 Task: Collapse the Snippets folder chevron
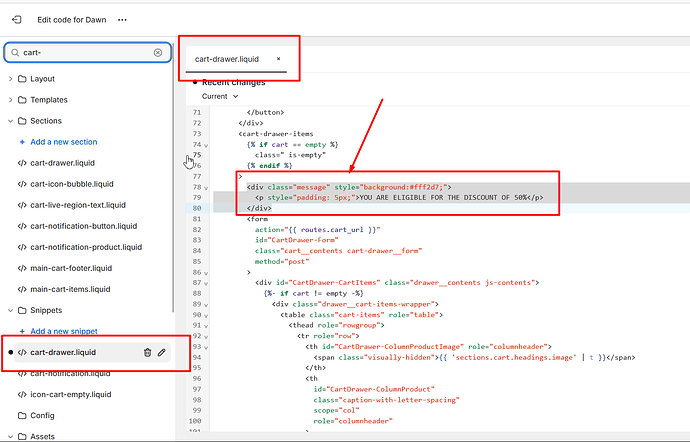[10, 310]
